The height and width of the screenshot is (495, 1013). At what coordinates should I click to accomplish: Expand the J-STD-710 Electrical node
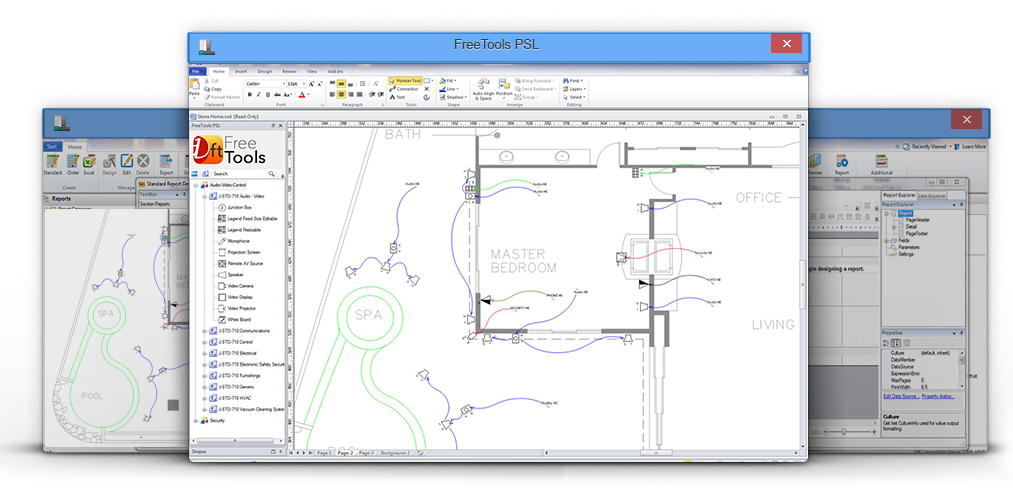204,353
